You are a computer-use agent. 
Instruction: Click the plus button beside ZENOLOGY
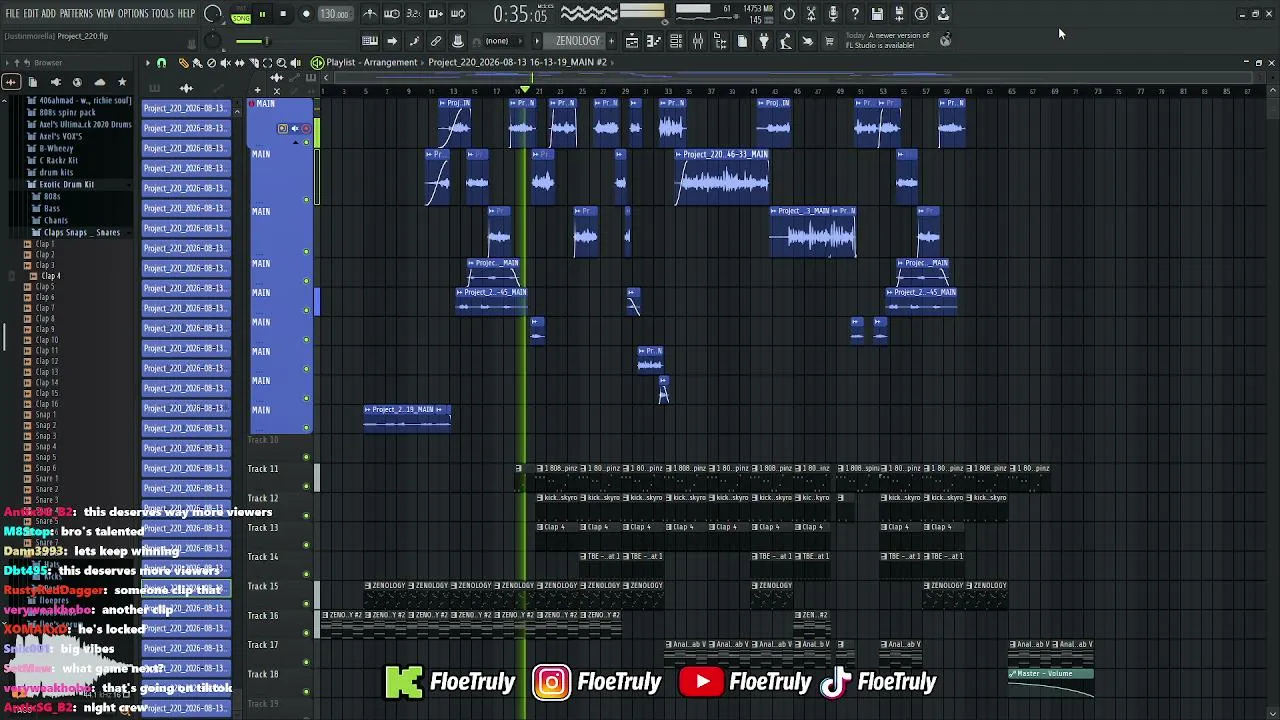click(611, 41)
